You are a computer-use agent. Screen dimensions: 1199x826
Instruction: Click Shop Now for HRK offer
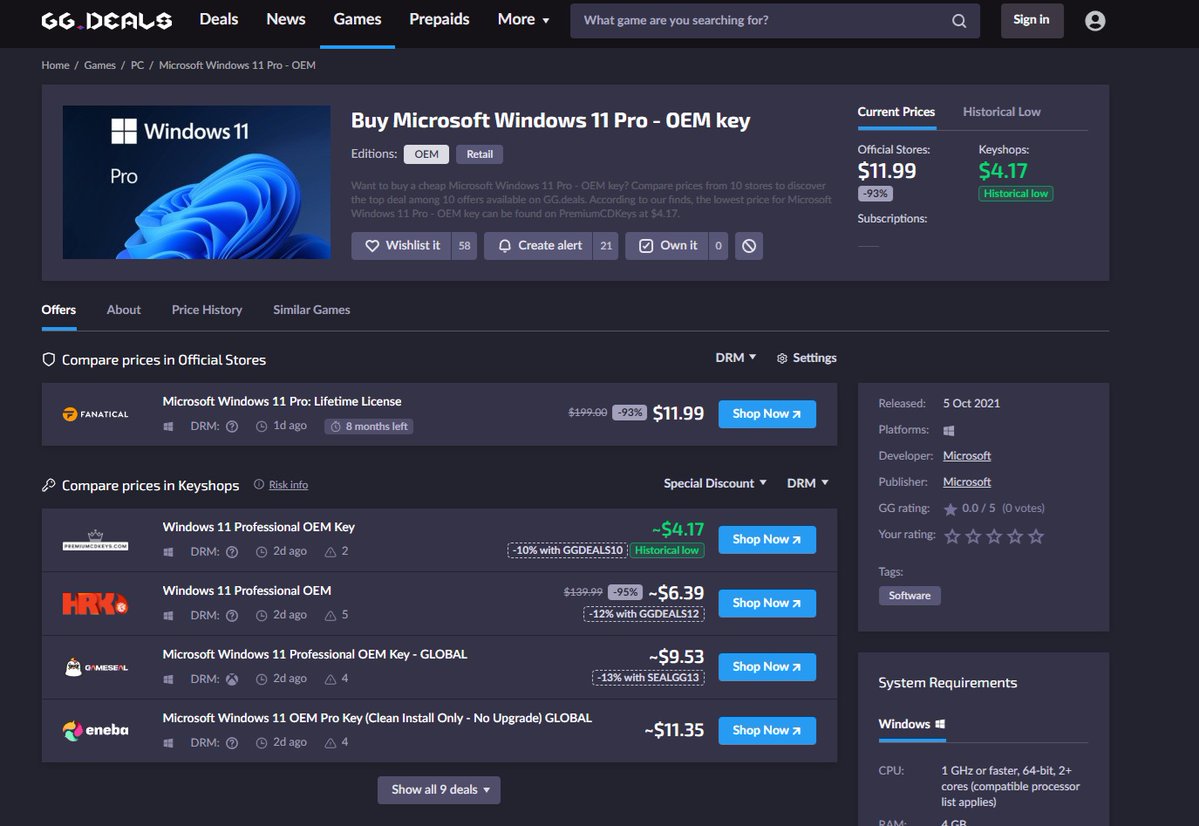point(767,603)
